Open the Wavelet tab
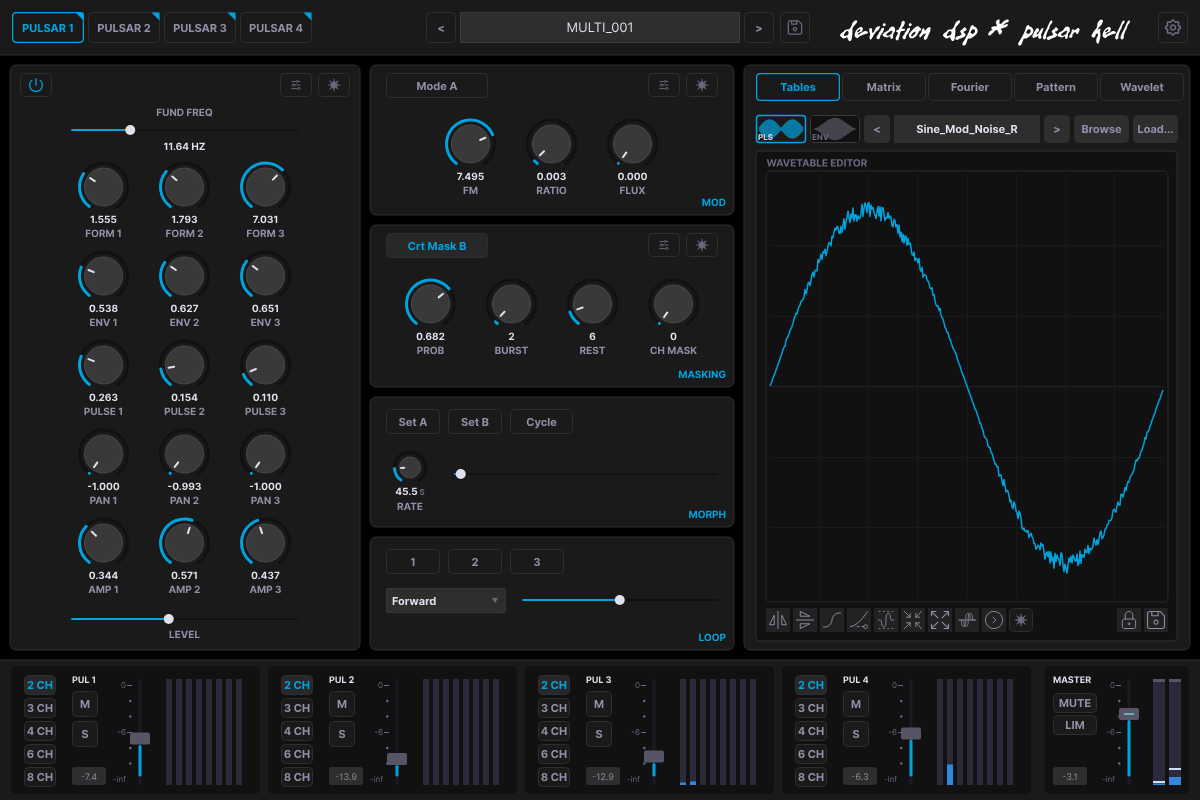 1142,87
